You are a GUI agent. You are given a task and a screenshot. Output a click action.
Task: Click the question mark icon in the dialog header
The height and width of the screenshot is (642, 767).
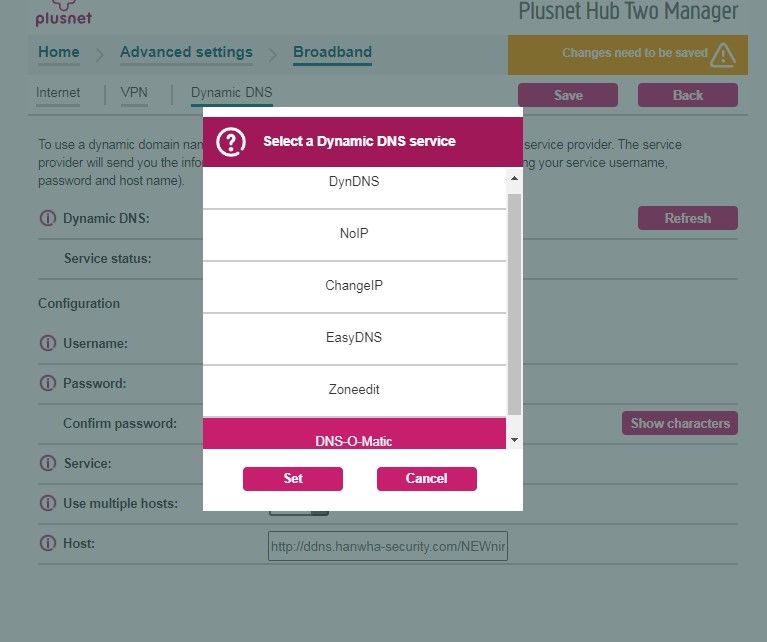(231, 142)
